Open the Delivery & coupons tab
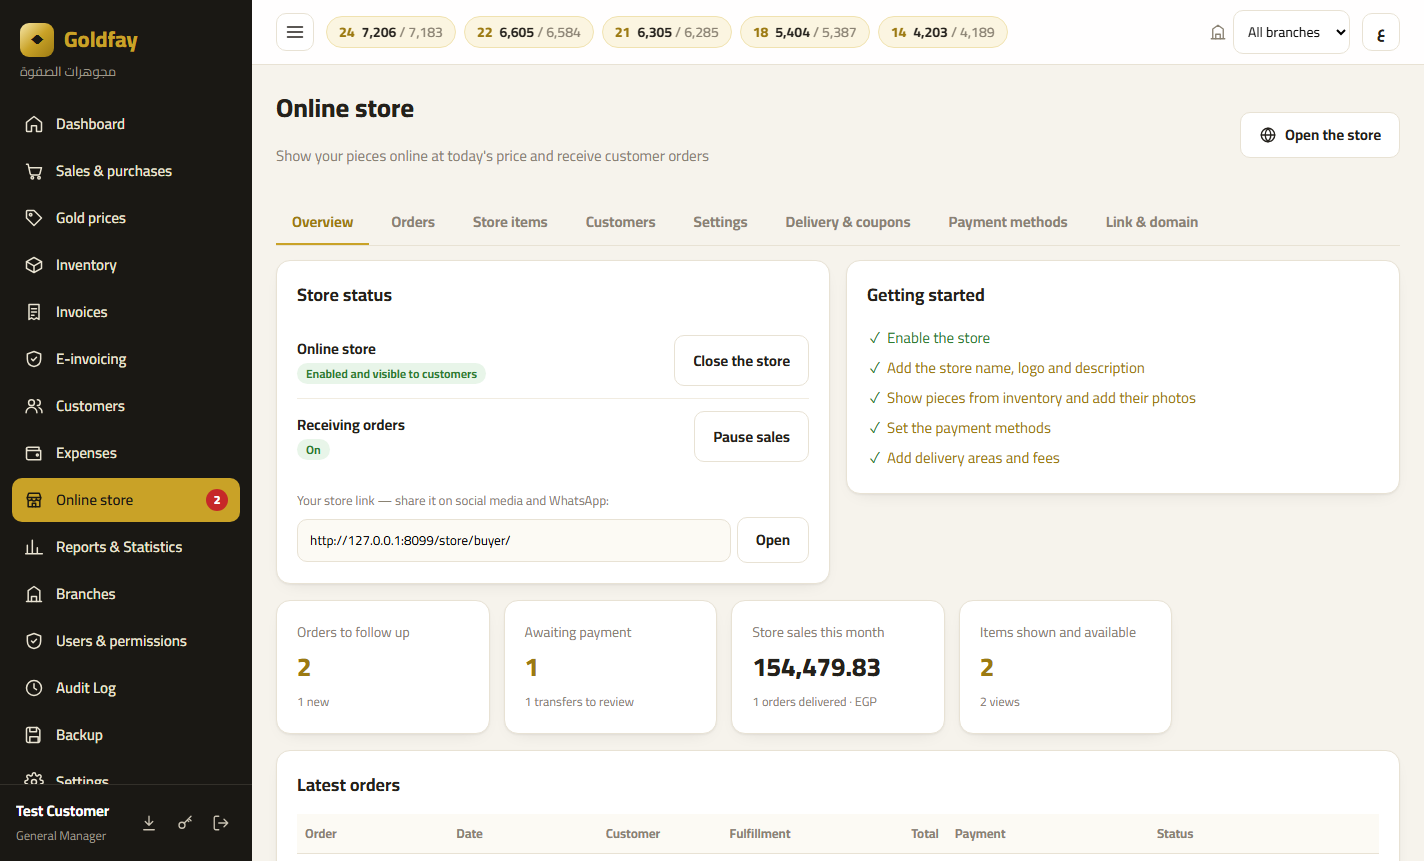1424x861 pixels. [x=848, y=222]
